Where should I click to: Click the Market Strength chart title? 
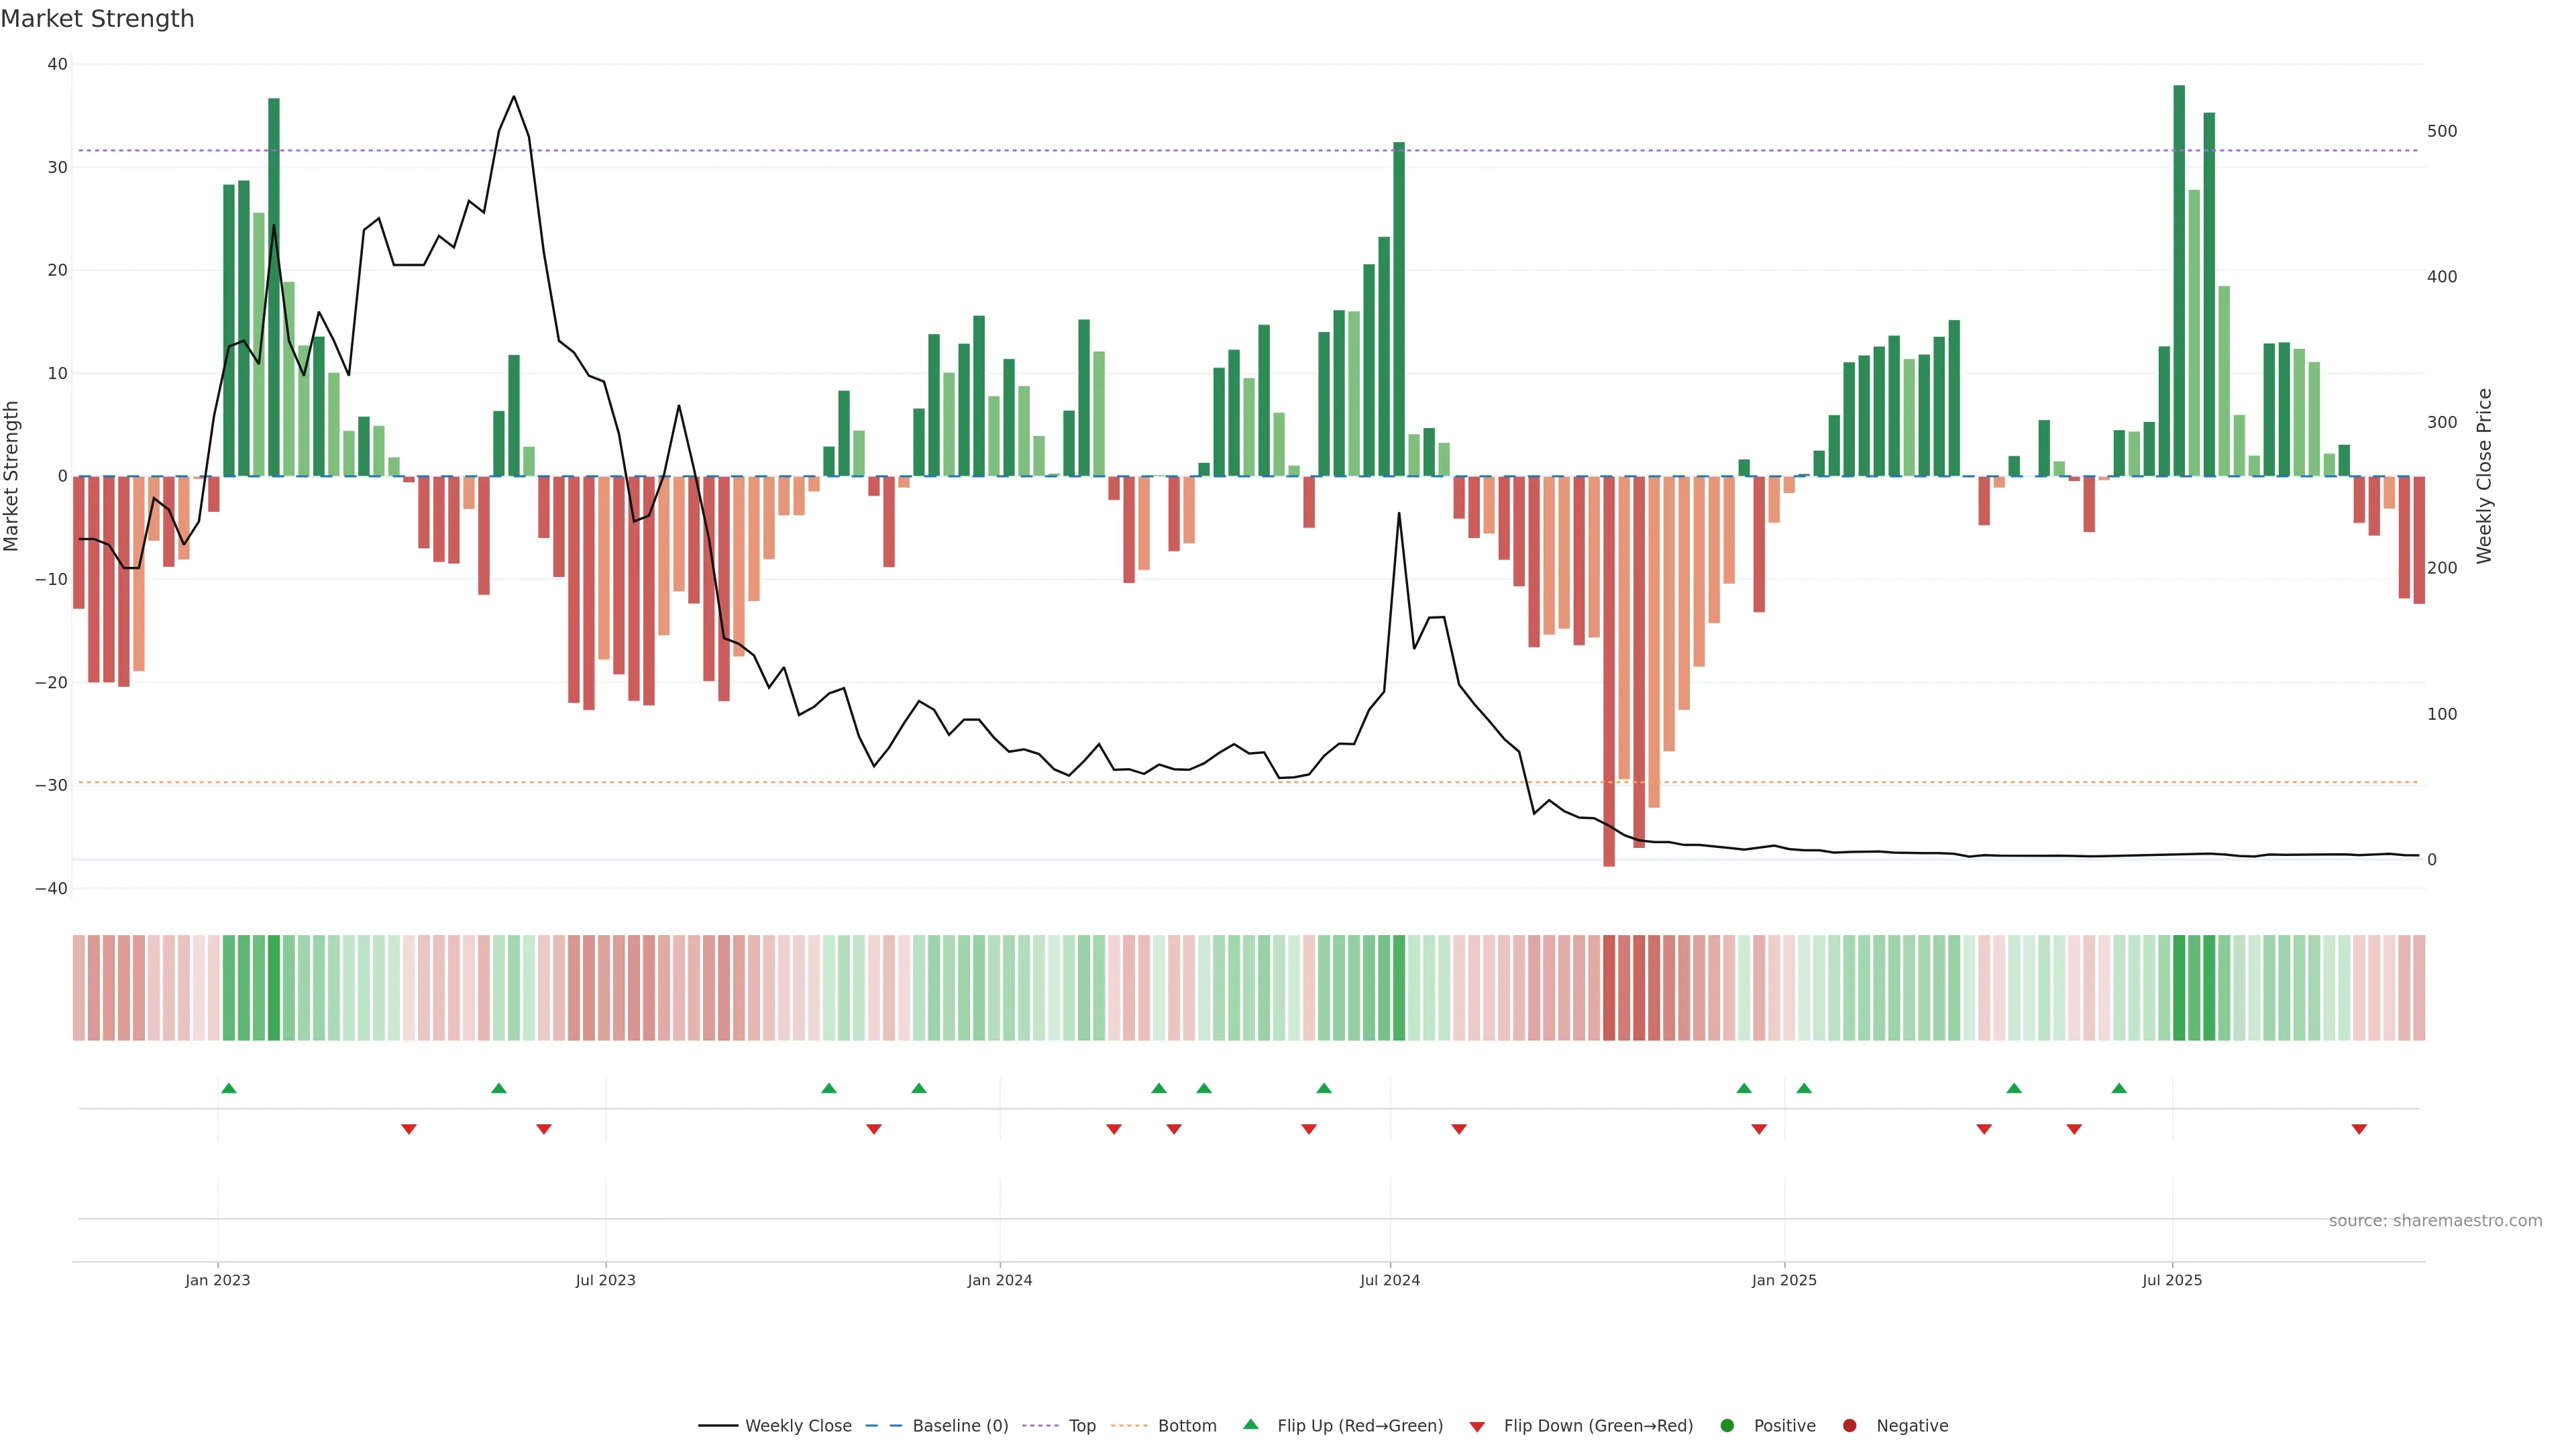point(97,19)
